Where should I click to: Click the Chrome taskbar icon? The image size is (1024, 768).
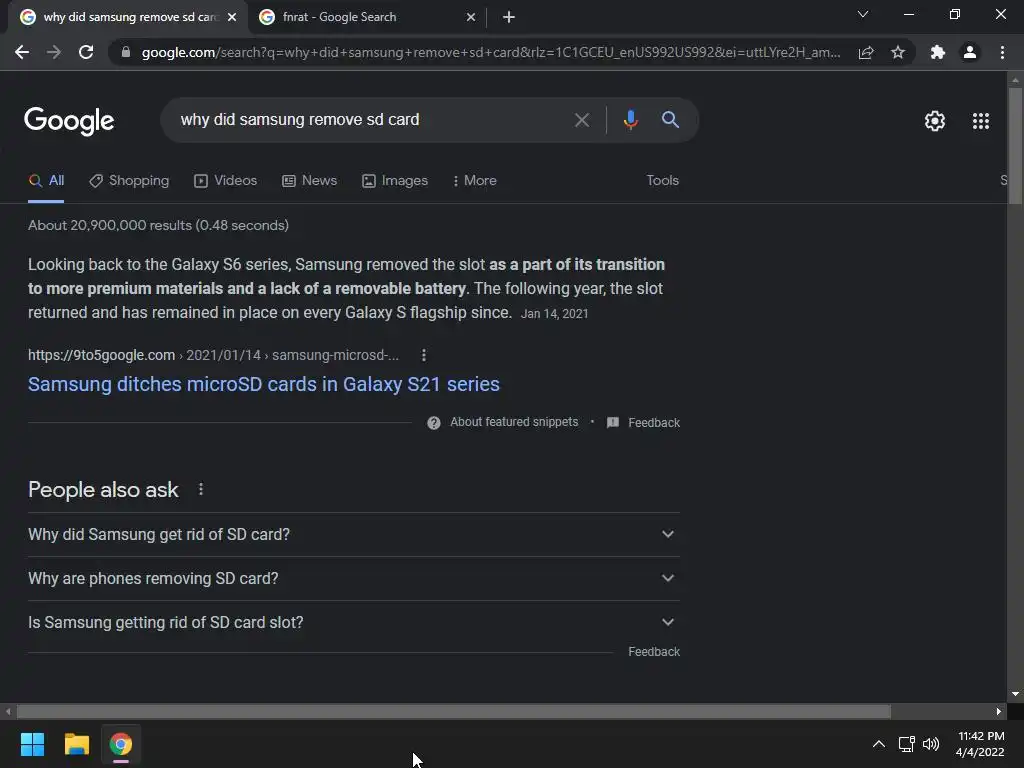[x=121, y=744]
